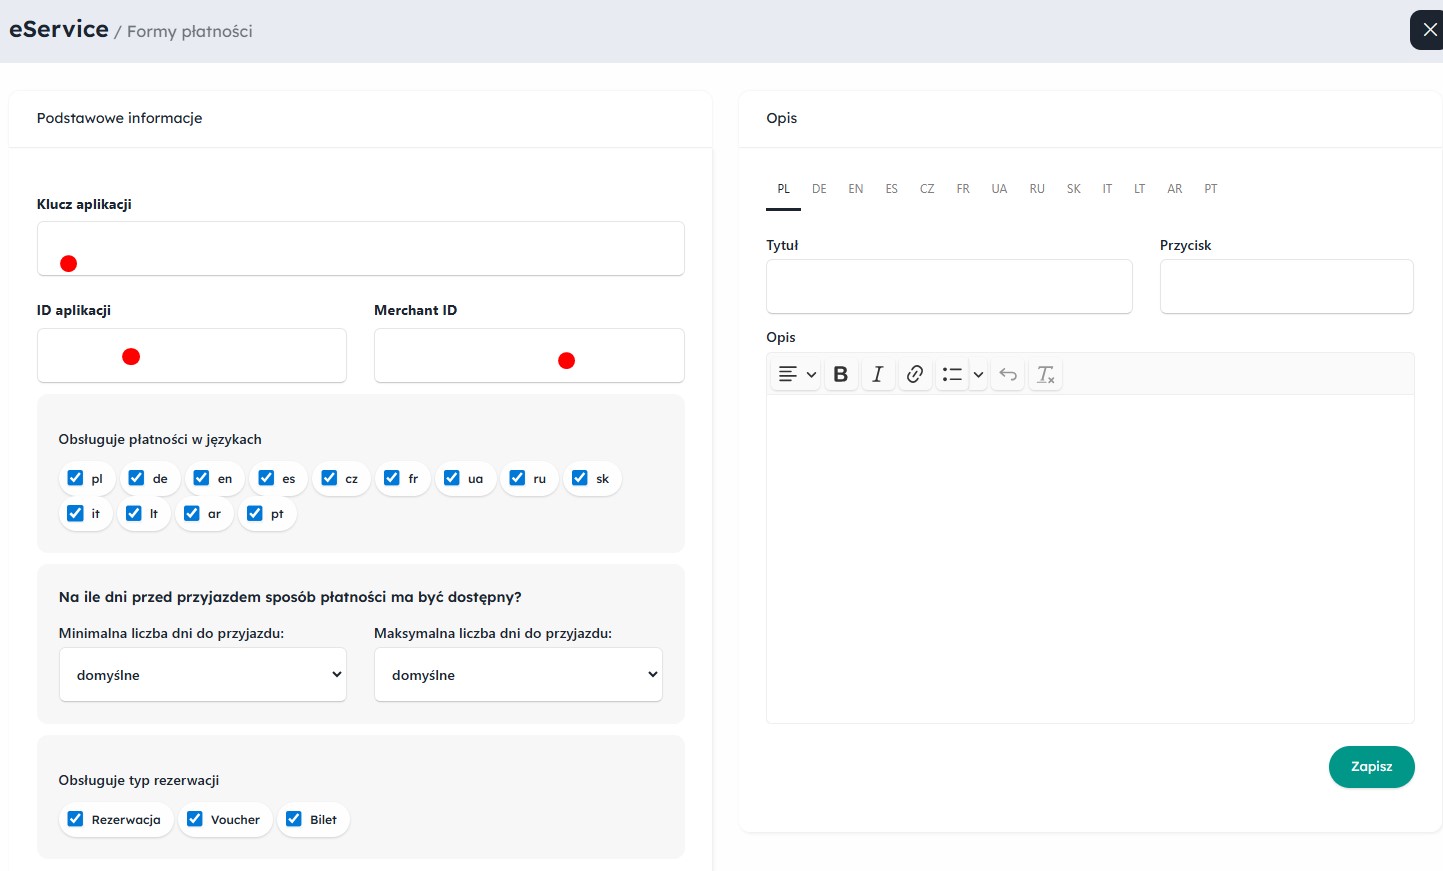Uncheck the fr language checkbox
The image size is (1443, 871).
392,478
